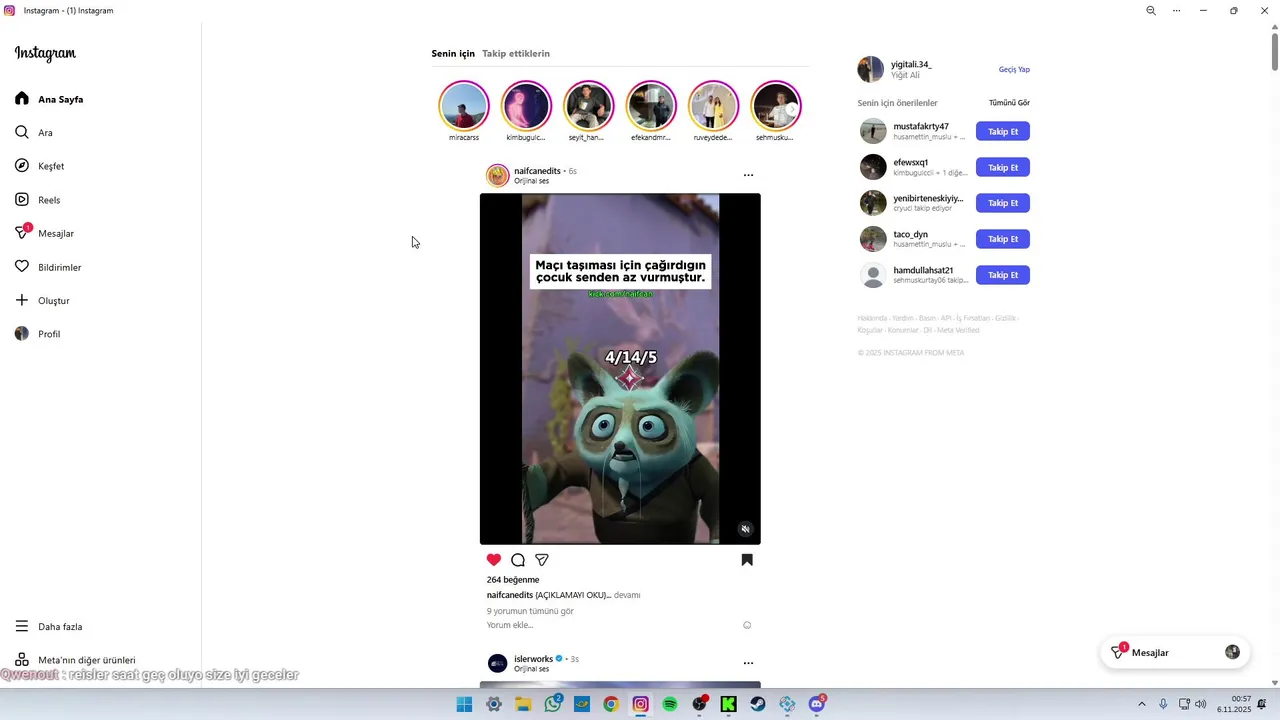Open naifcanedits profile name on post

(537, 171)
